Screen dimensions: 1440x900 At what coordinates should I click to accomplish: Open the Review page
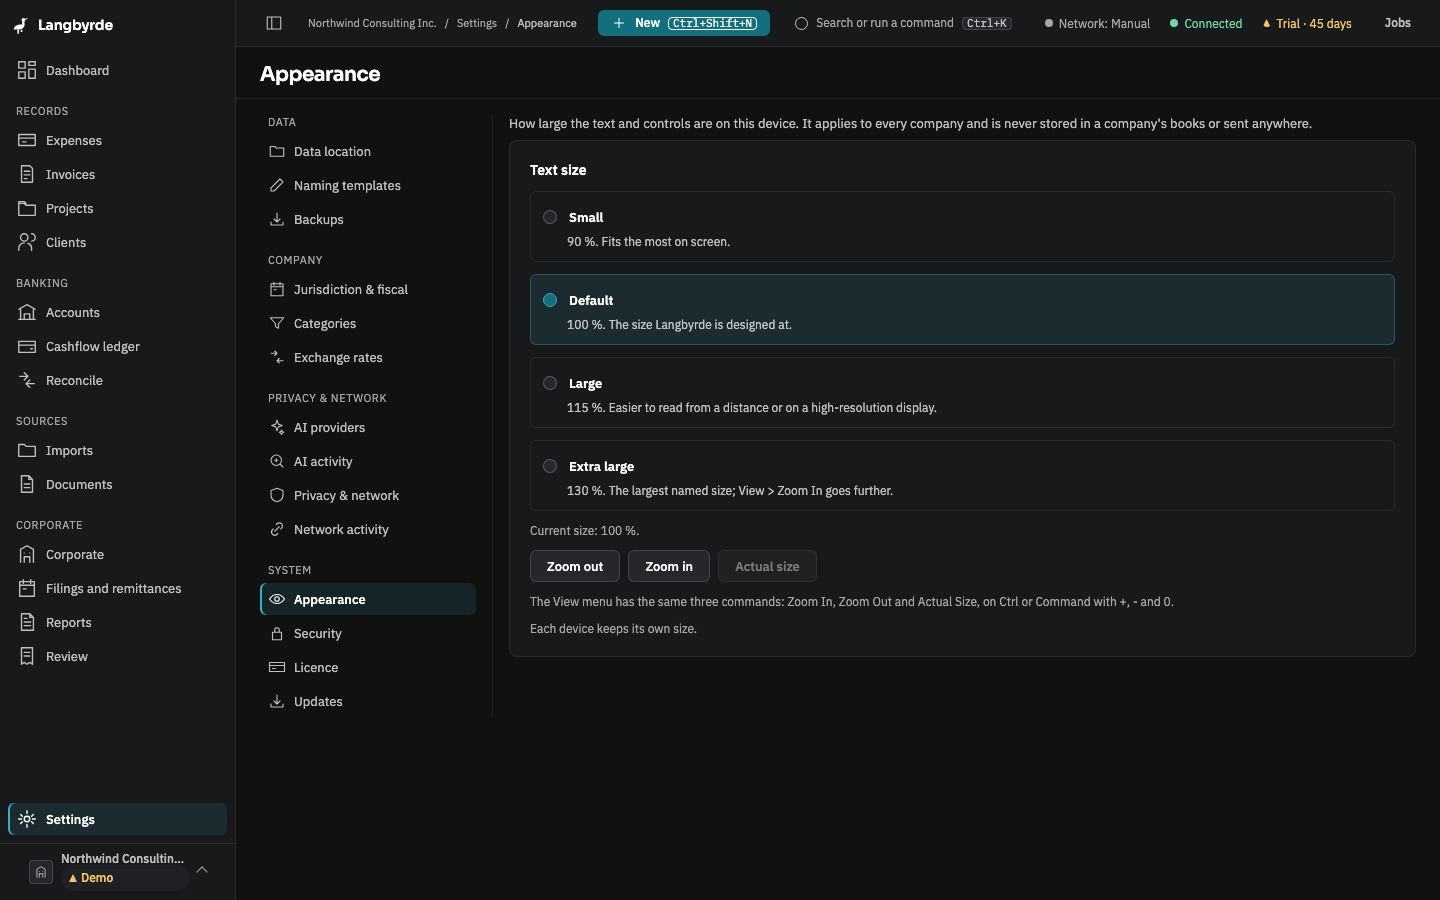pos(117,656)
